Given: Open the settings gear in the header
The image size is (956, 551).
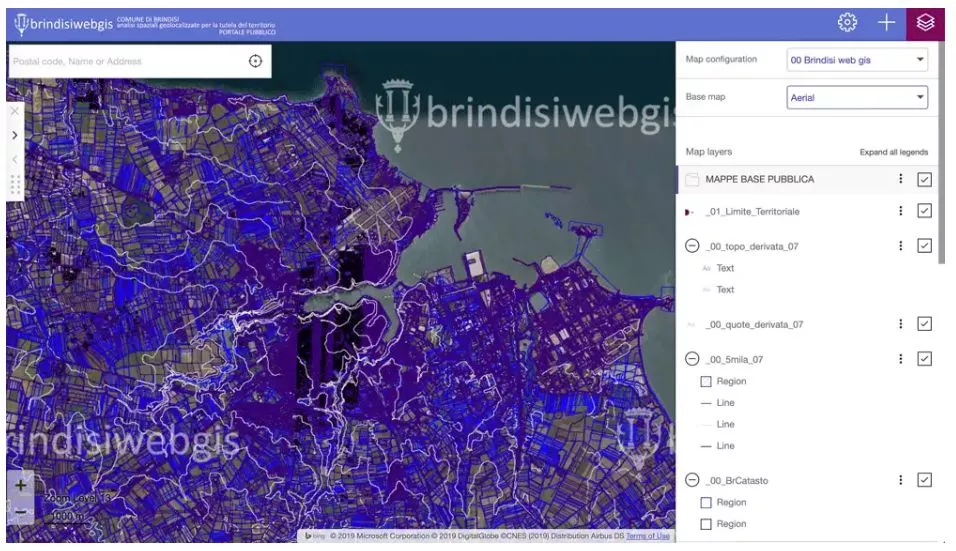Looking at the screenshot, I should [x=847, y=22].
